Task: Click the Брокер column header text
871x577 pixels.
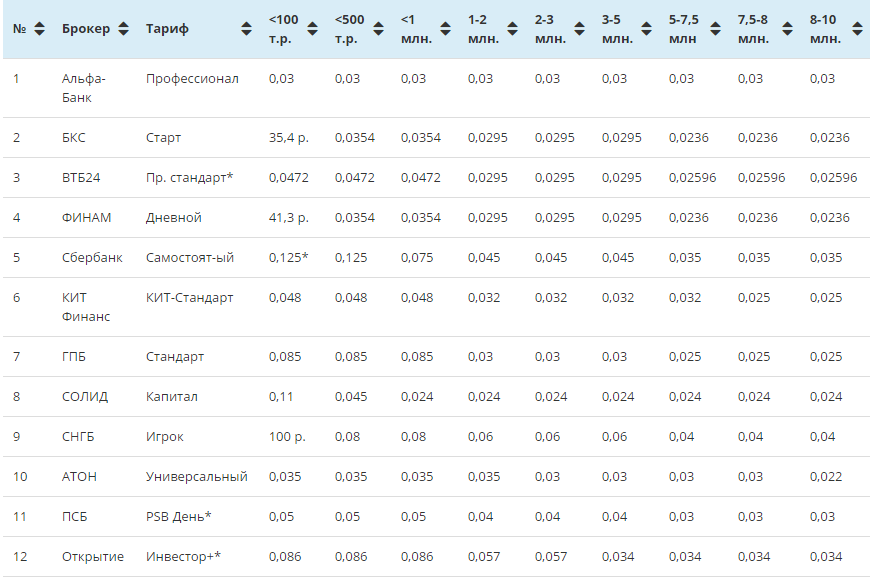Action: coord(86,29)
